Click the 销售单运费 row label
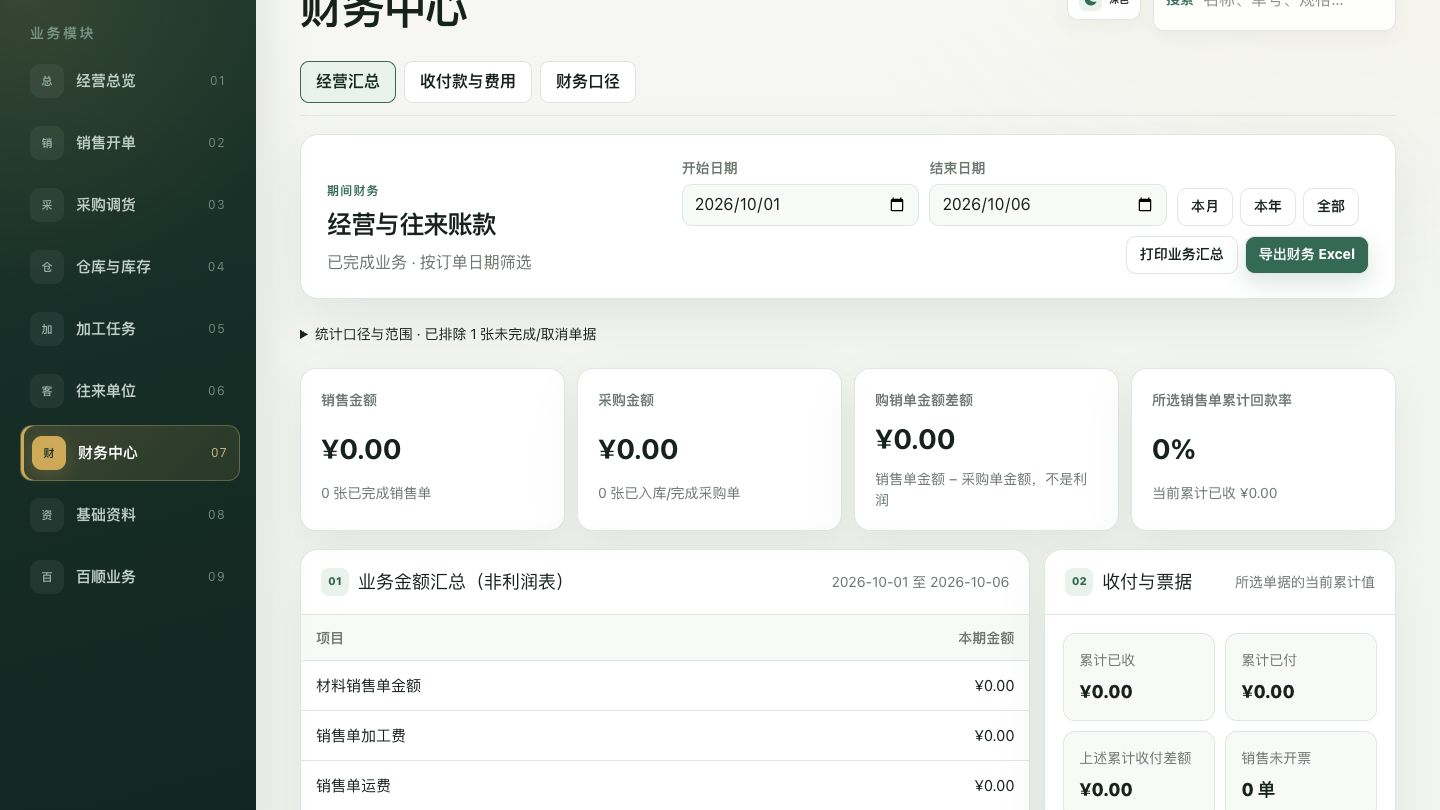Screen dimensions: 1440x810 click(x=354, y=786)
